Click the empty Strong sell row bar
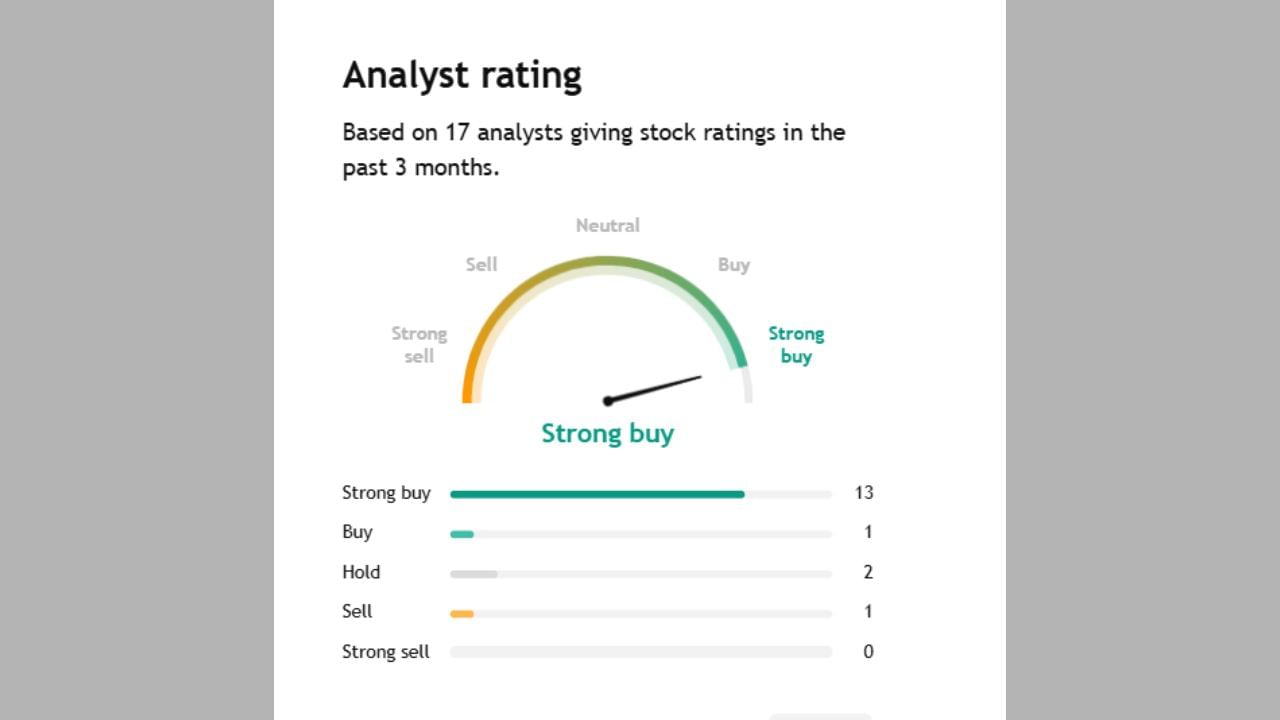This screenshot has width=1280, height=720. tap(640, 652)
